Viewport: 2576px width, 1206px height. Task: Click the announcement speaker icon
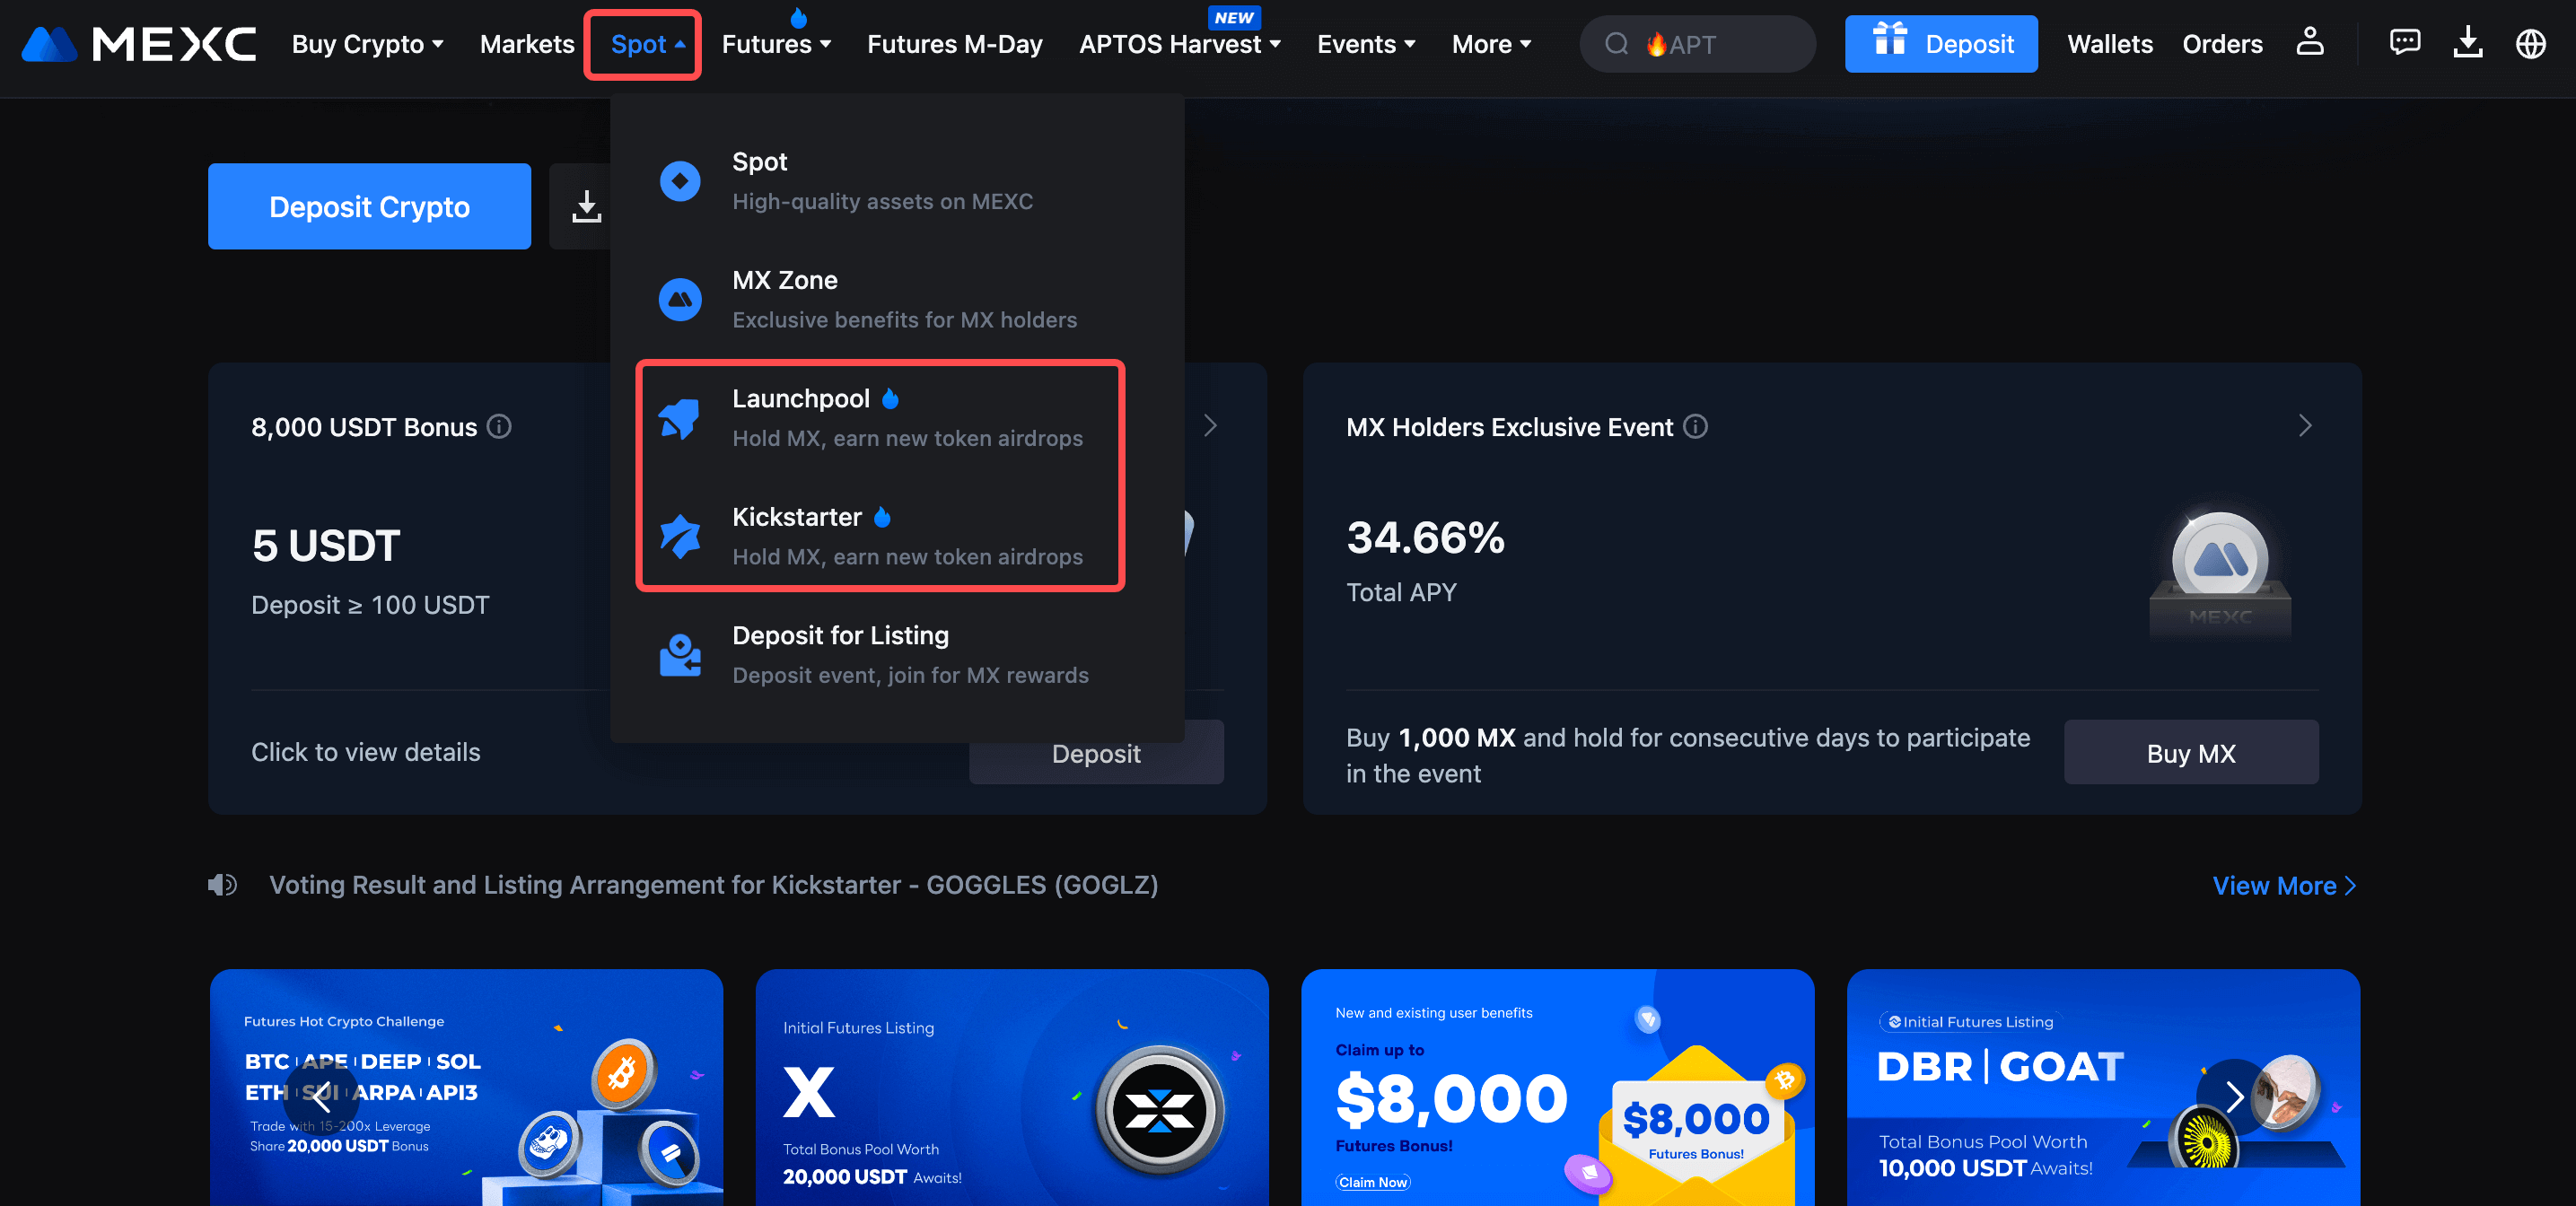point(222,885)
